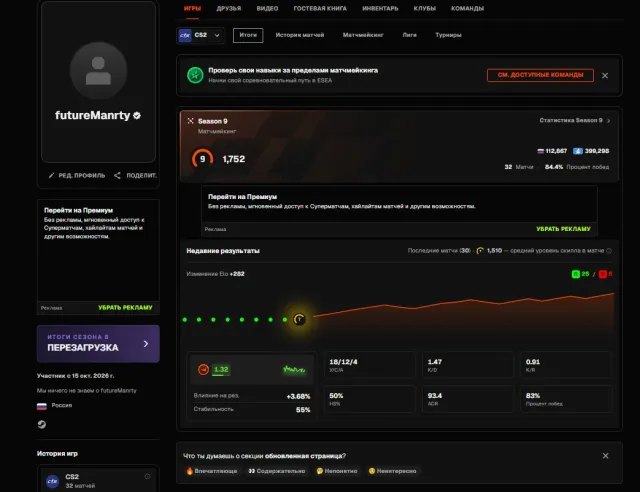Click the first green dot on graph
The width and height of the screenshot is (640, 492).
185,319
